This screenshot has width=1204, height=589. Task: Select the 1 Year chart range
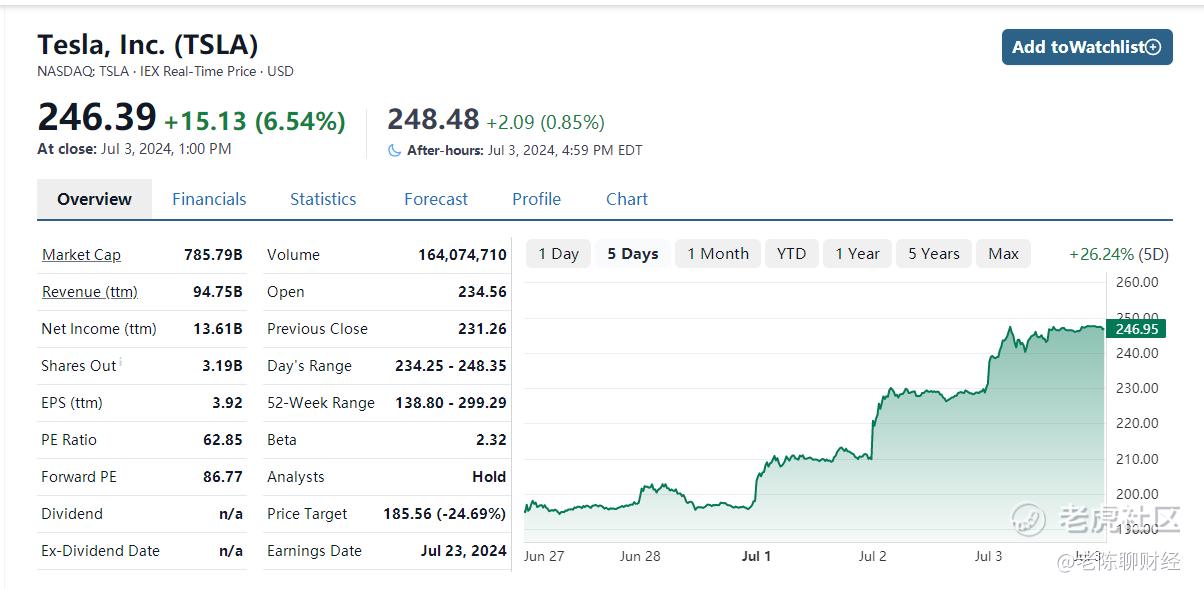click(857, 254)
